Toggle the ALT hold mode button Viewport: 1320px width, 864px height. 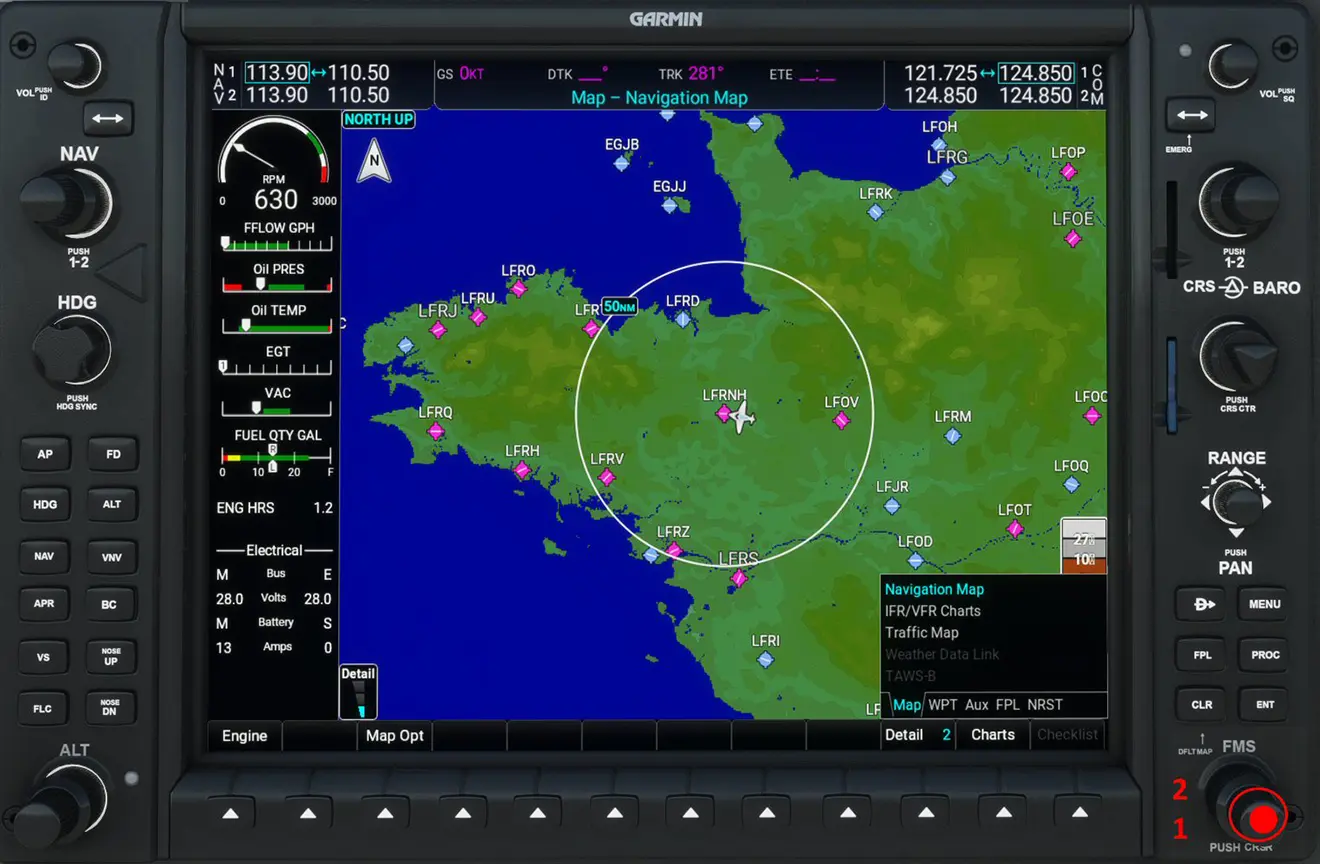coord(112,504)
